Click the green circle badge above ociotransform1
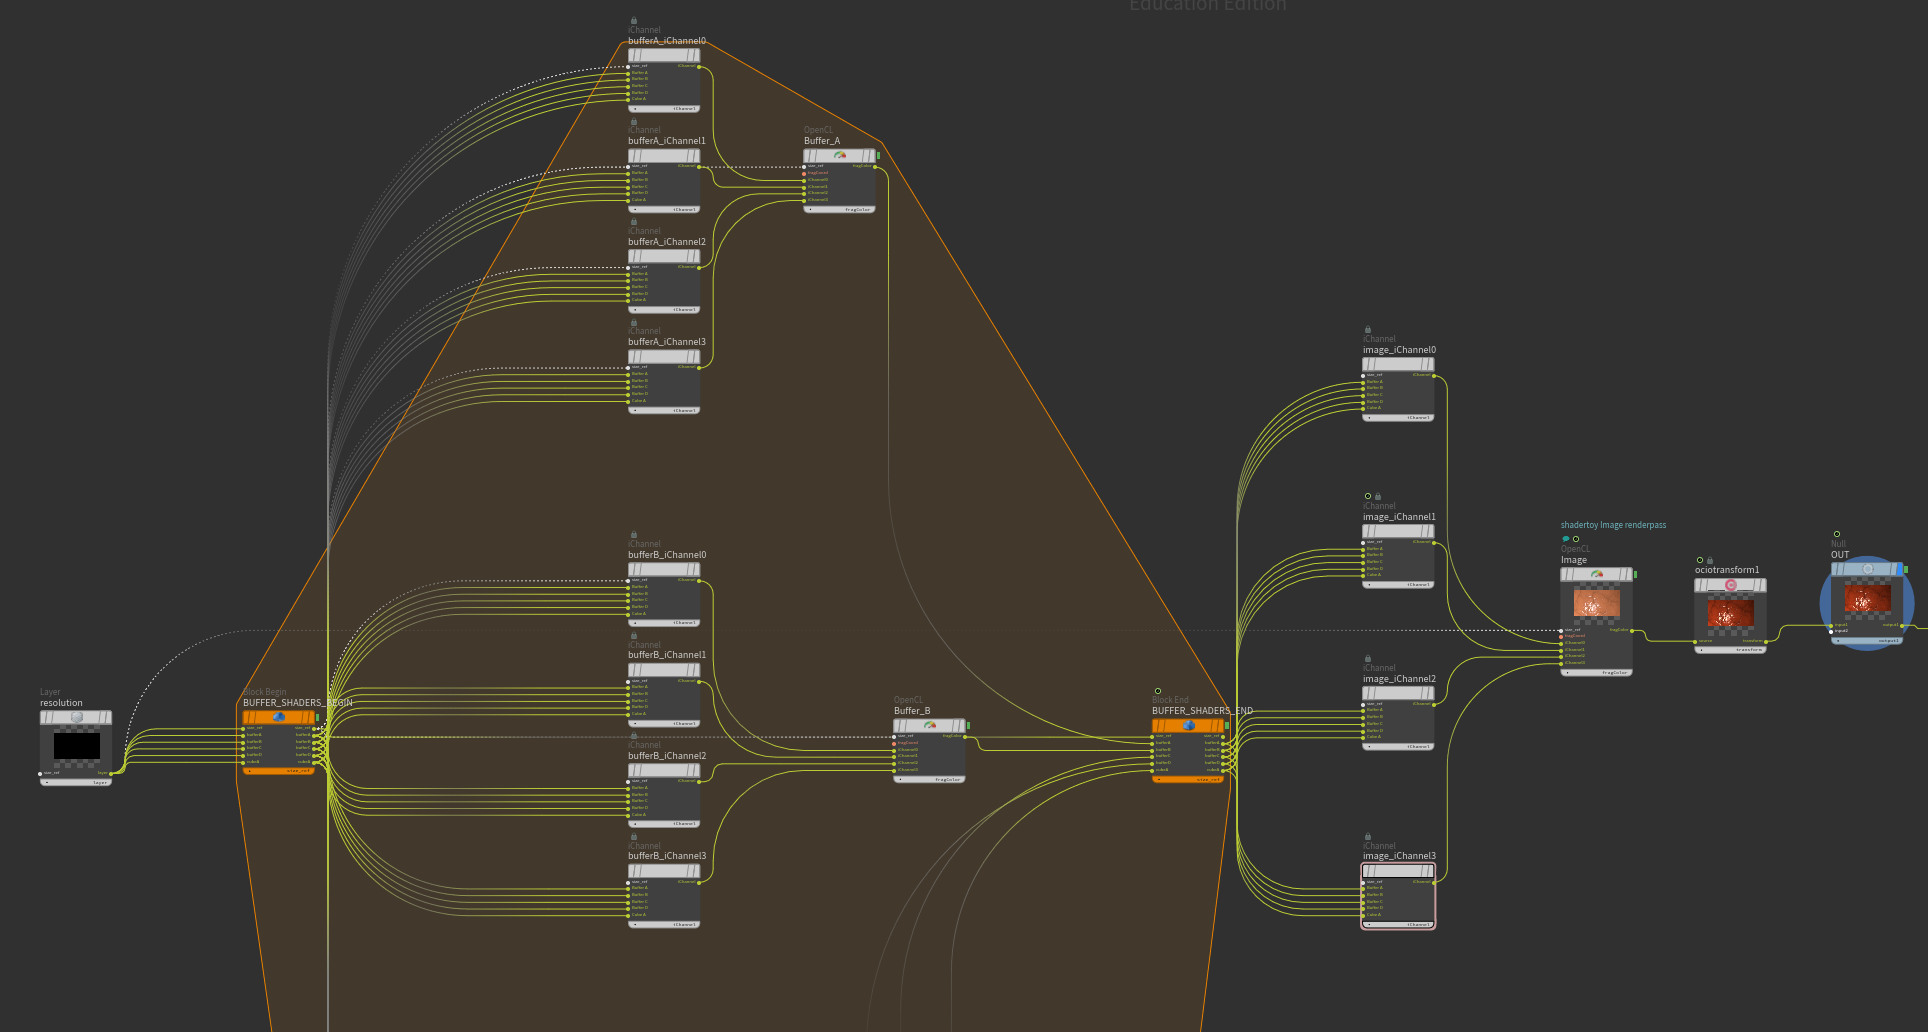 [1700, 560]
